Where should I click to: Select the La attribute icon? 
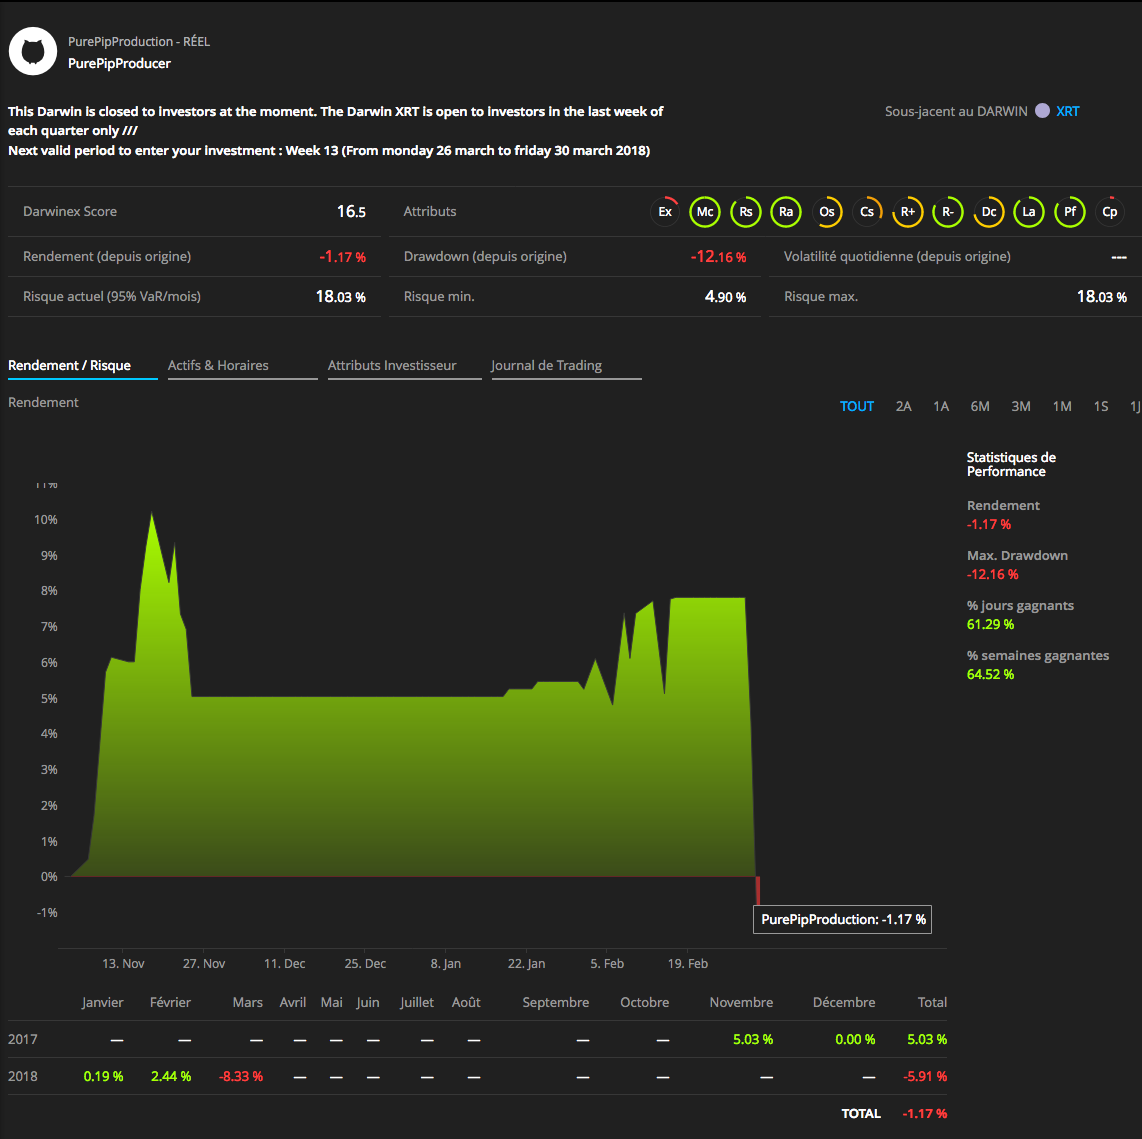tap(1028, 212)
